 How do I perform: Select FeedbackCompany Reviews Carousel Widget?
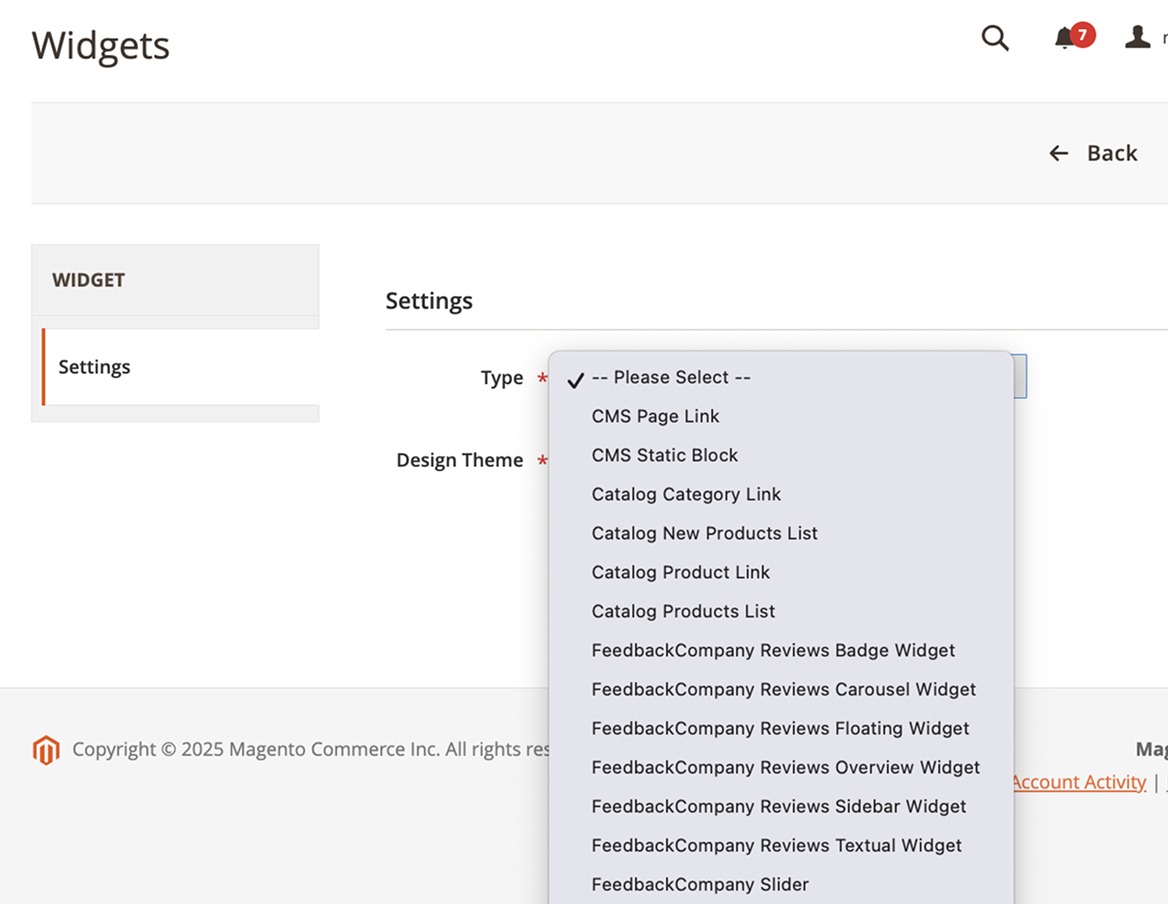781,690
